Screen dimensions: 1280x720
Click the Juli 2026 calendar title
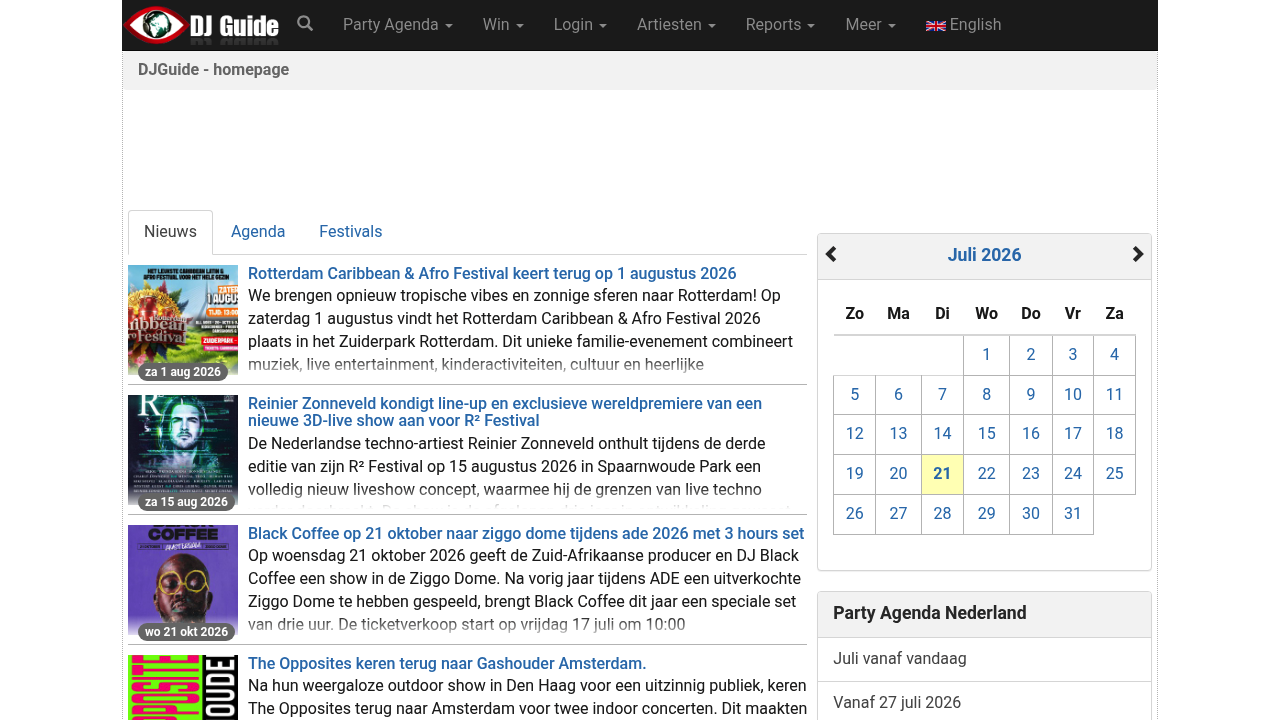tap(984, 255)
